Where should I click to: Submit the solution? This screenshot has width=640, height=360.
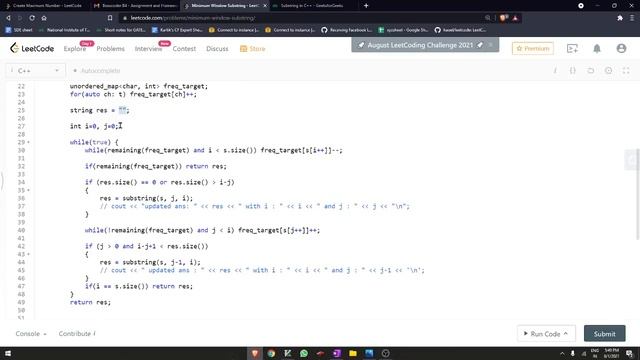pyautogui.click(x=604, y=333)
